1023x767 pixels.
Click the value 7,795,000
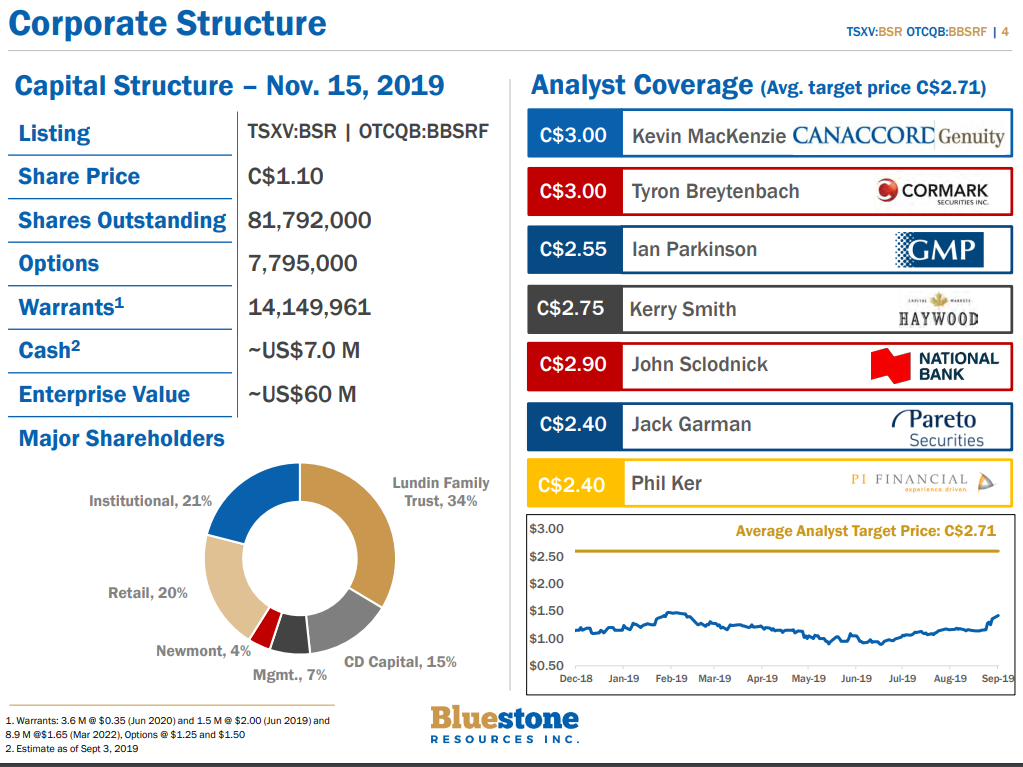point(302,263)
